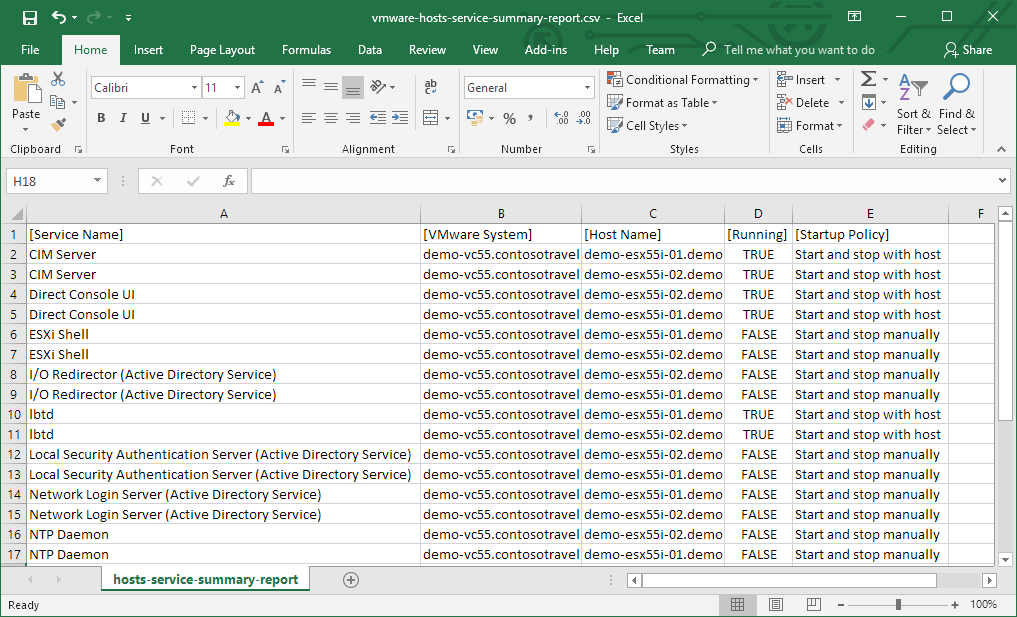Open the number format General dropdown
Image resolution: width=1017 pixels, height=617 pixels.
pos(587,88)
